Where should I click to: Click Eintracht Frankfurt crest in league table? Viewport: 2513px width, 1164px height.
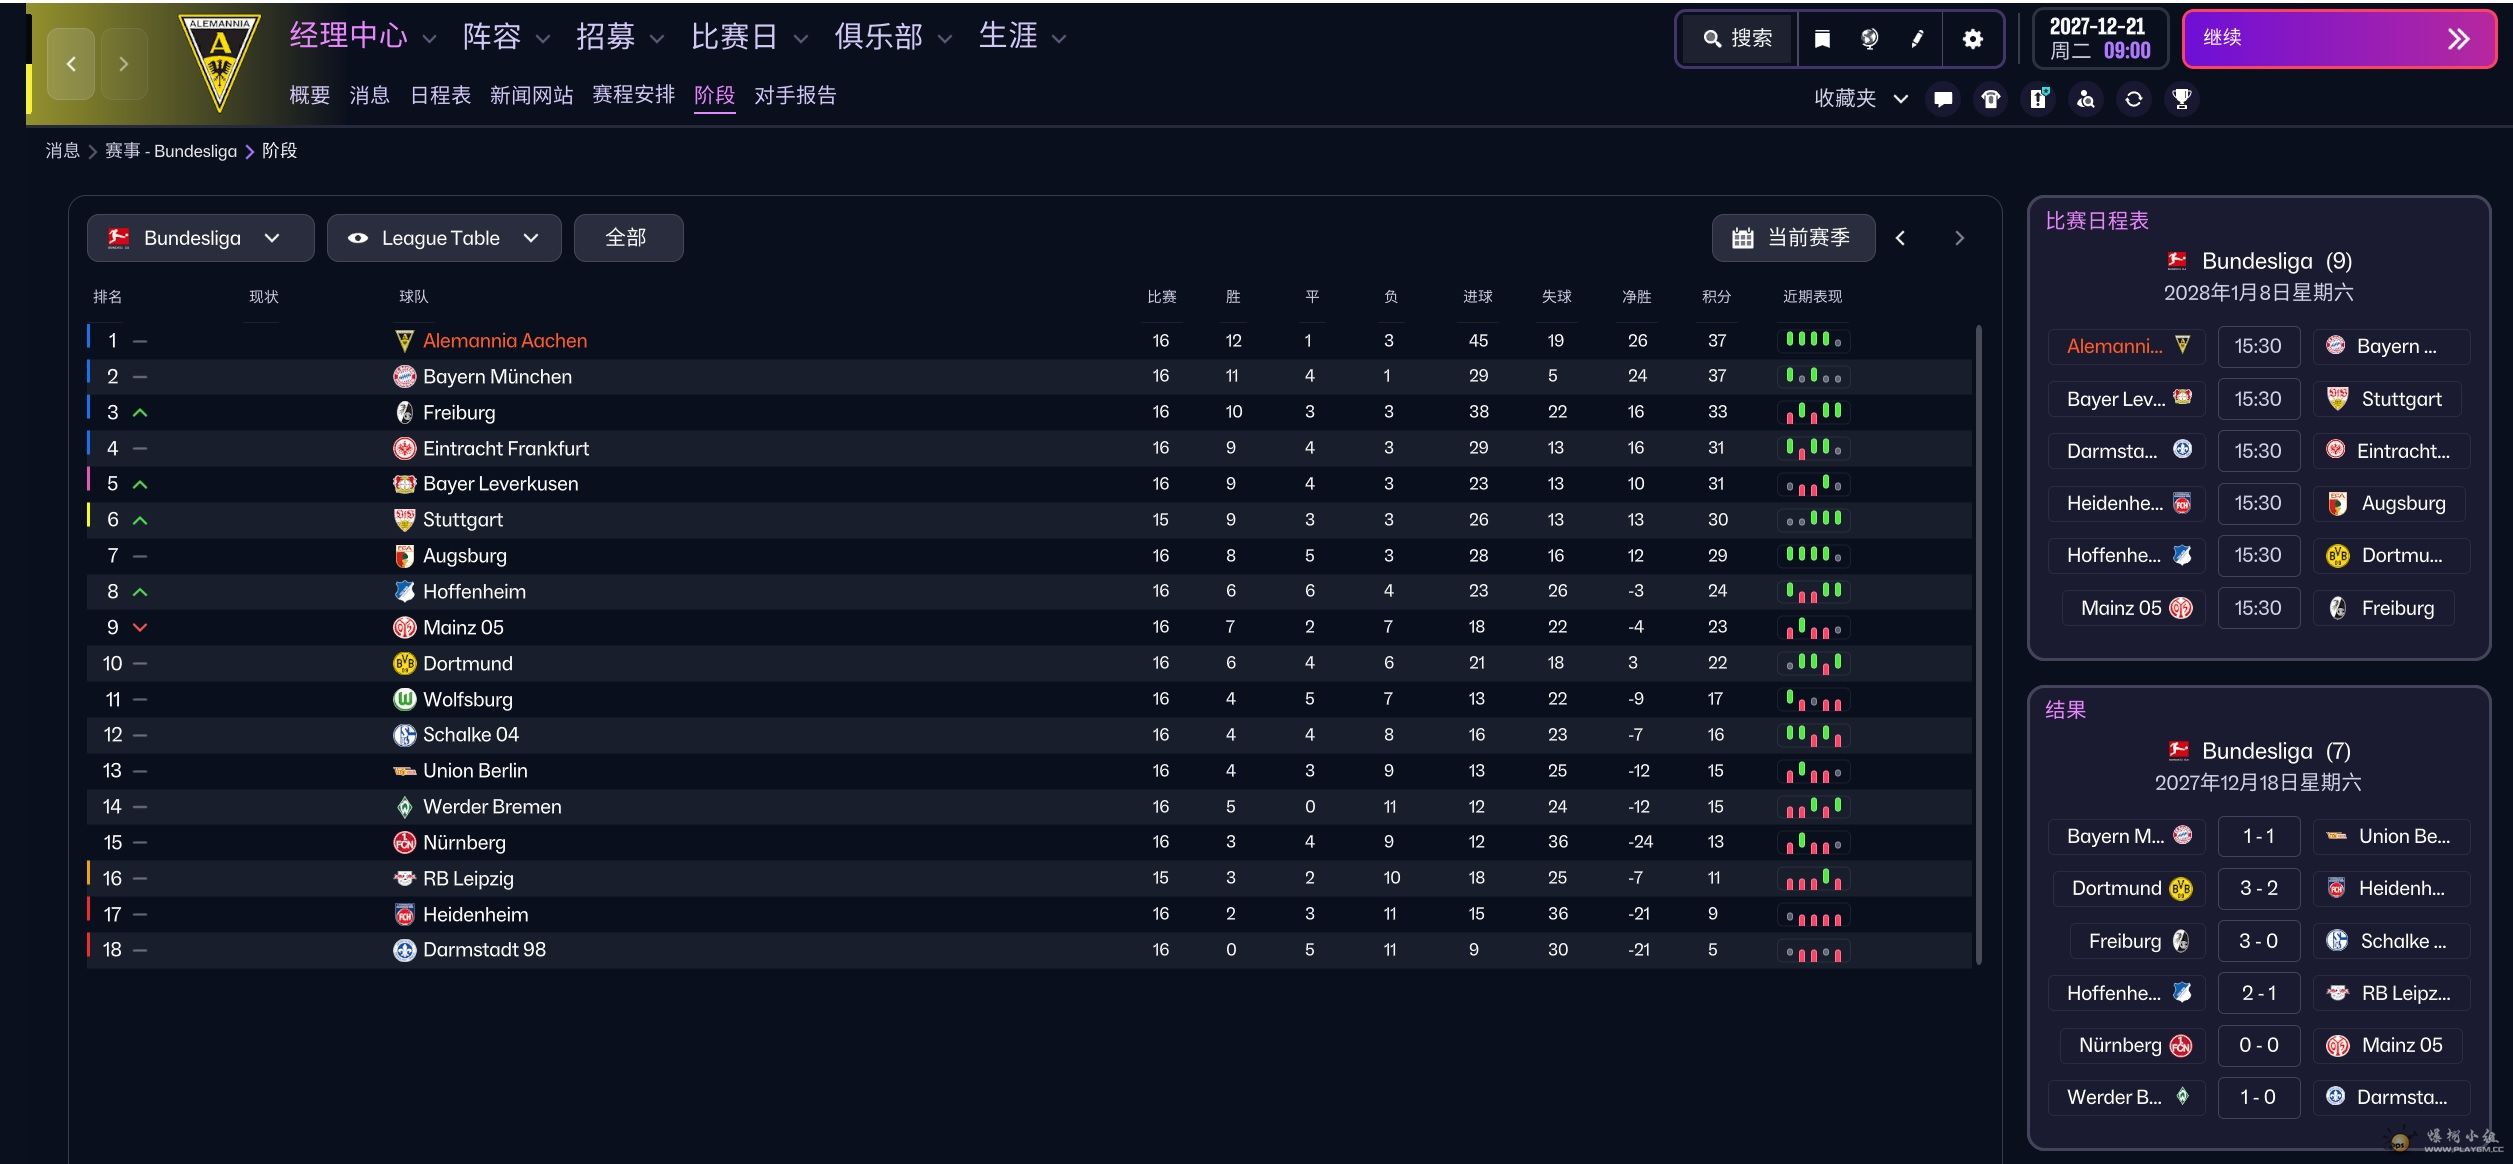pos(404,449)
